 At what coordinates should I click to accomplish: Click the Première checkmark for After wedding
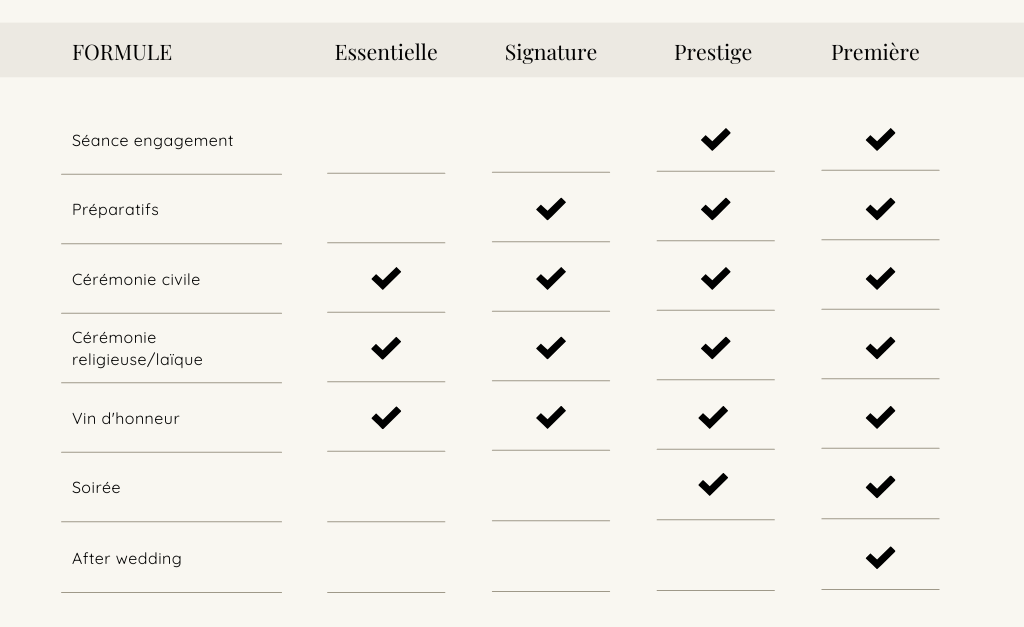pos(880,557)
